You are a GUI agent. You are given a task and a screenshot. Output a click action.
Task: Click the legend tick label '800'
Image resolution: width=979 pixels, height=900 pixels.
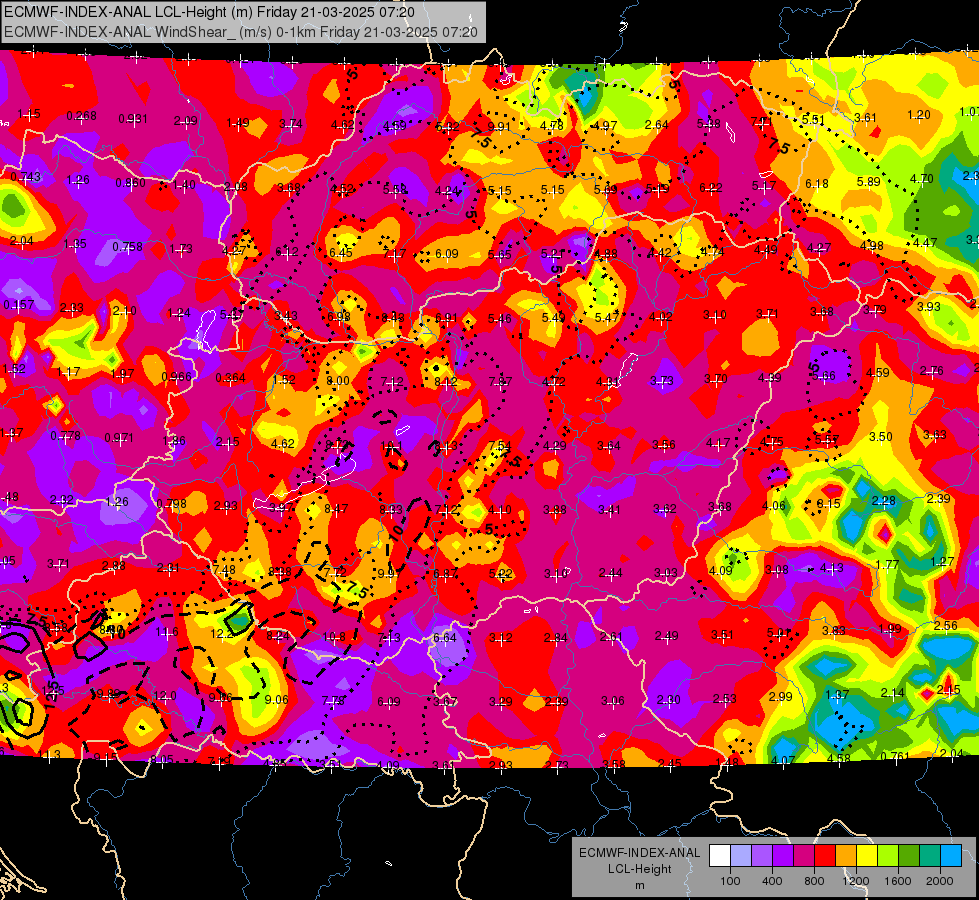(x=814, y=881)
